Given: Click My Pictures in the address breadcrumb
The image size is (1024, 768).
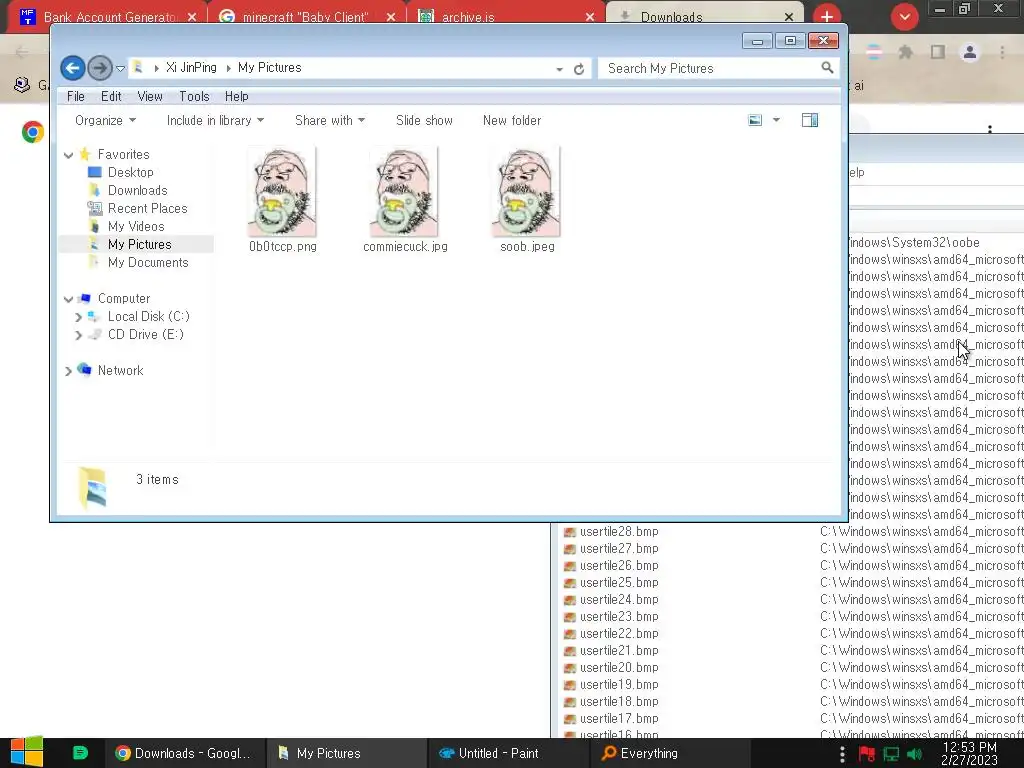Looking at the screenshot, I should click(269, 67).
